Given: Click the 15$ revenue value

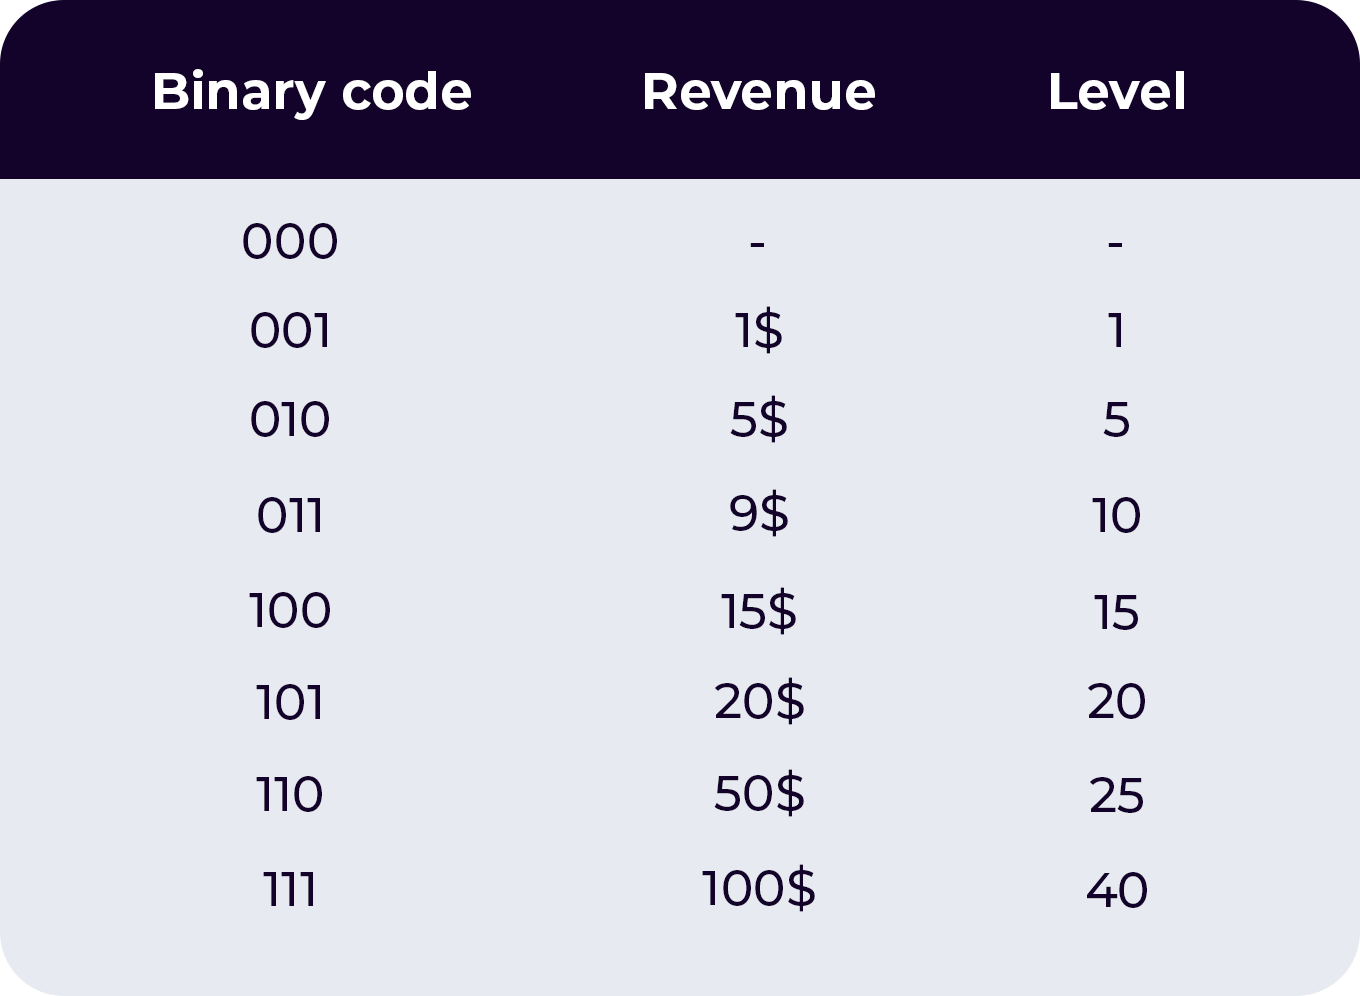Looking at the screenshot, I should (759, 611).
